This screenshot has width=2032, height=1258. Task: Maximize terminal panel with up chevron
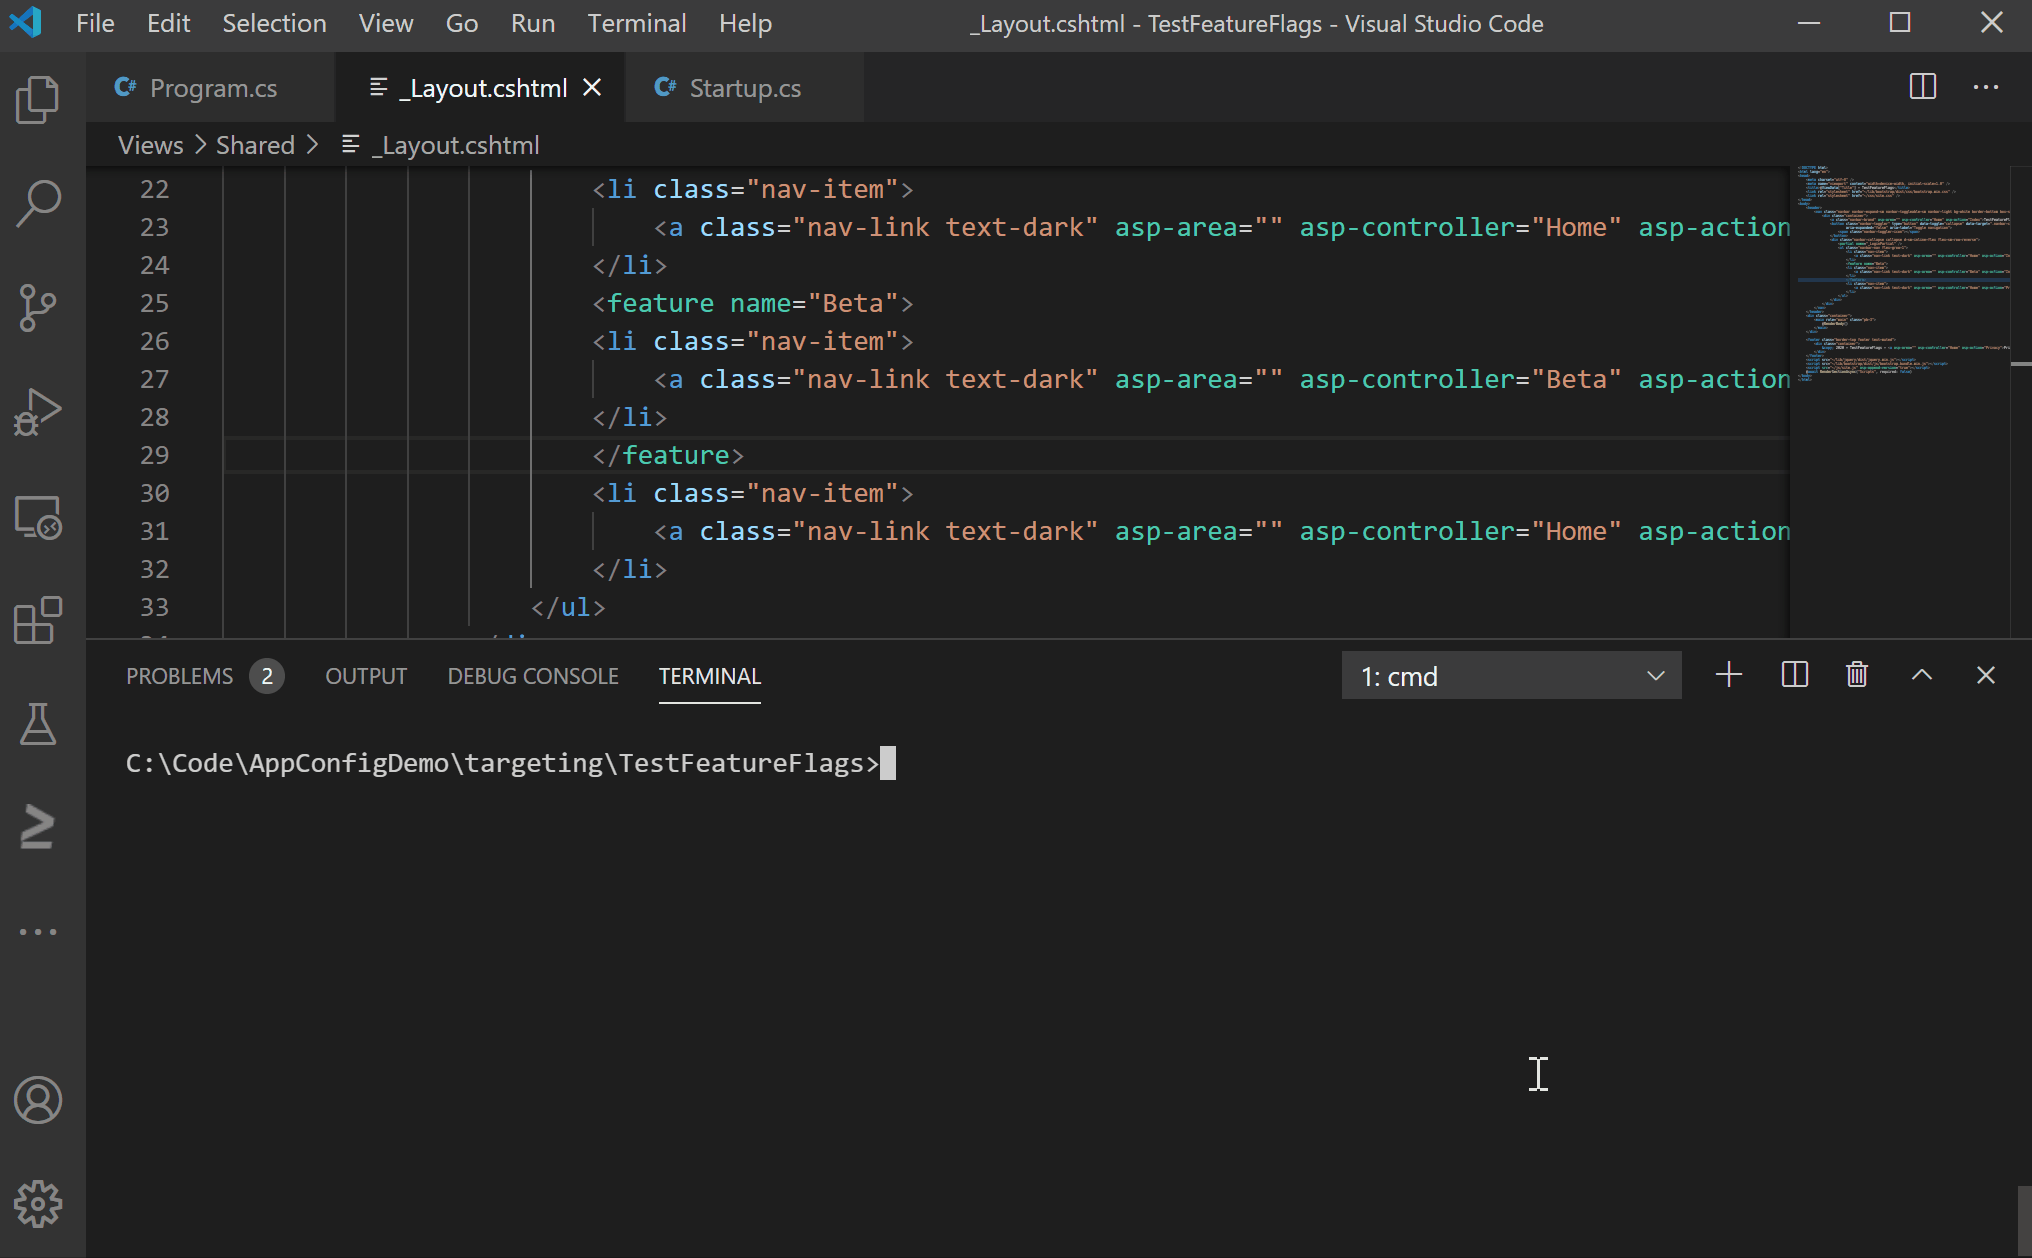(x=1921, y=675)
